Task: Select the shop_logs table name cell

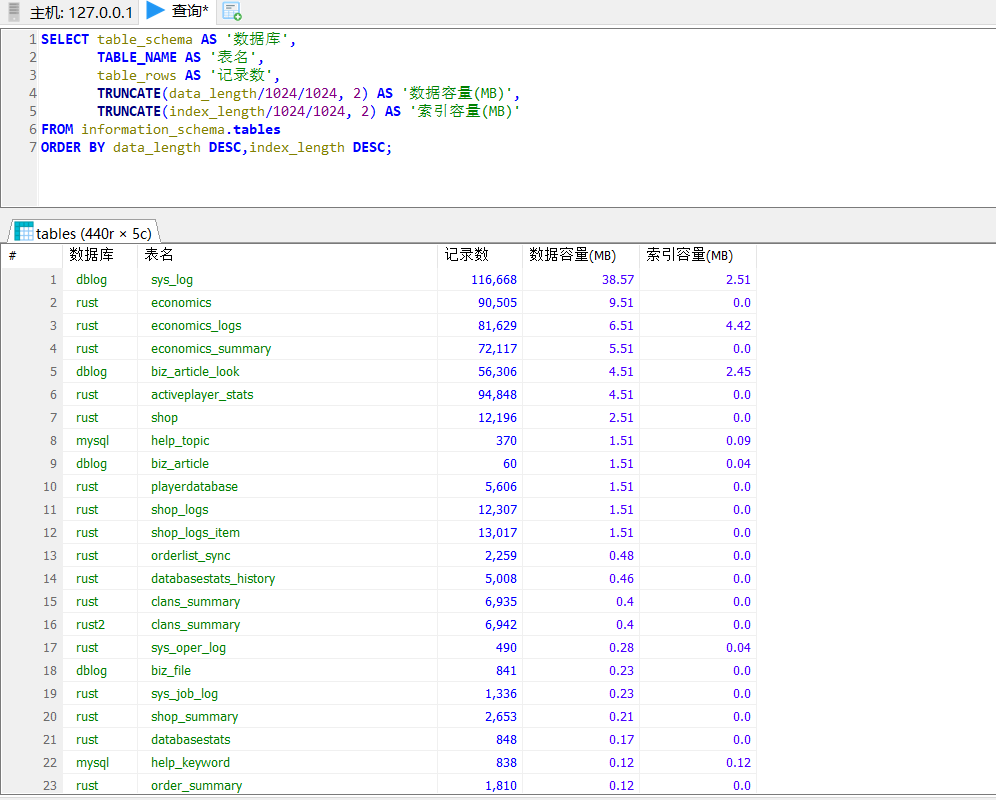Action: click(287, 510)
